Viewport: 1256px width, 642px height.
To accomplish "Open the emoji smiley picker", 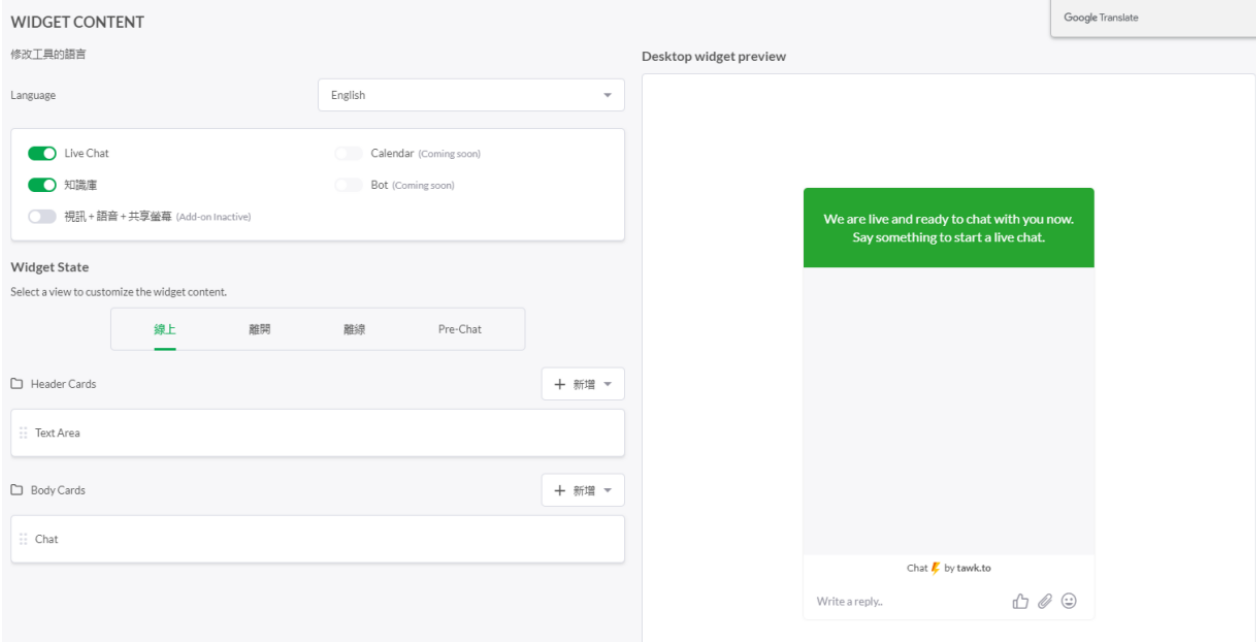I will tap(1069, 601).
